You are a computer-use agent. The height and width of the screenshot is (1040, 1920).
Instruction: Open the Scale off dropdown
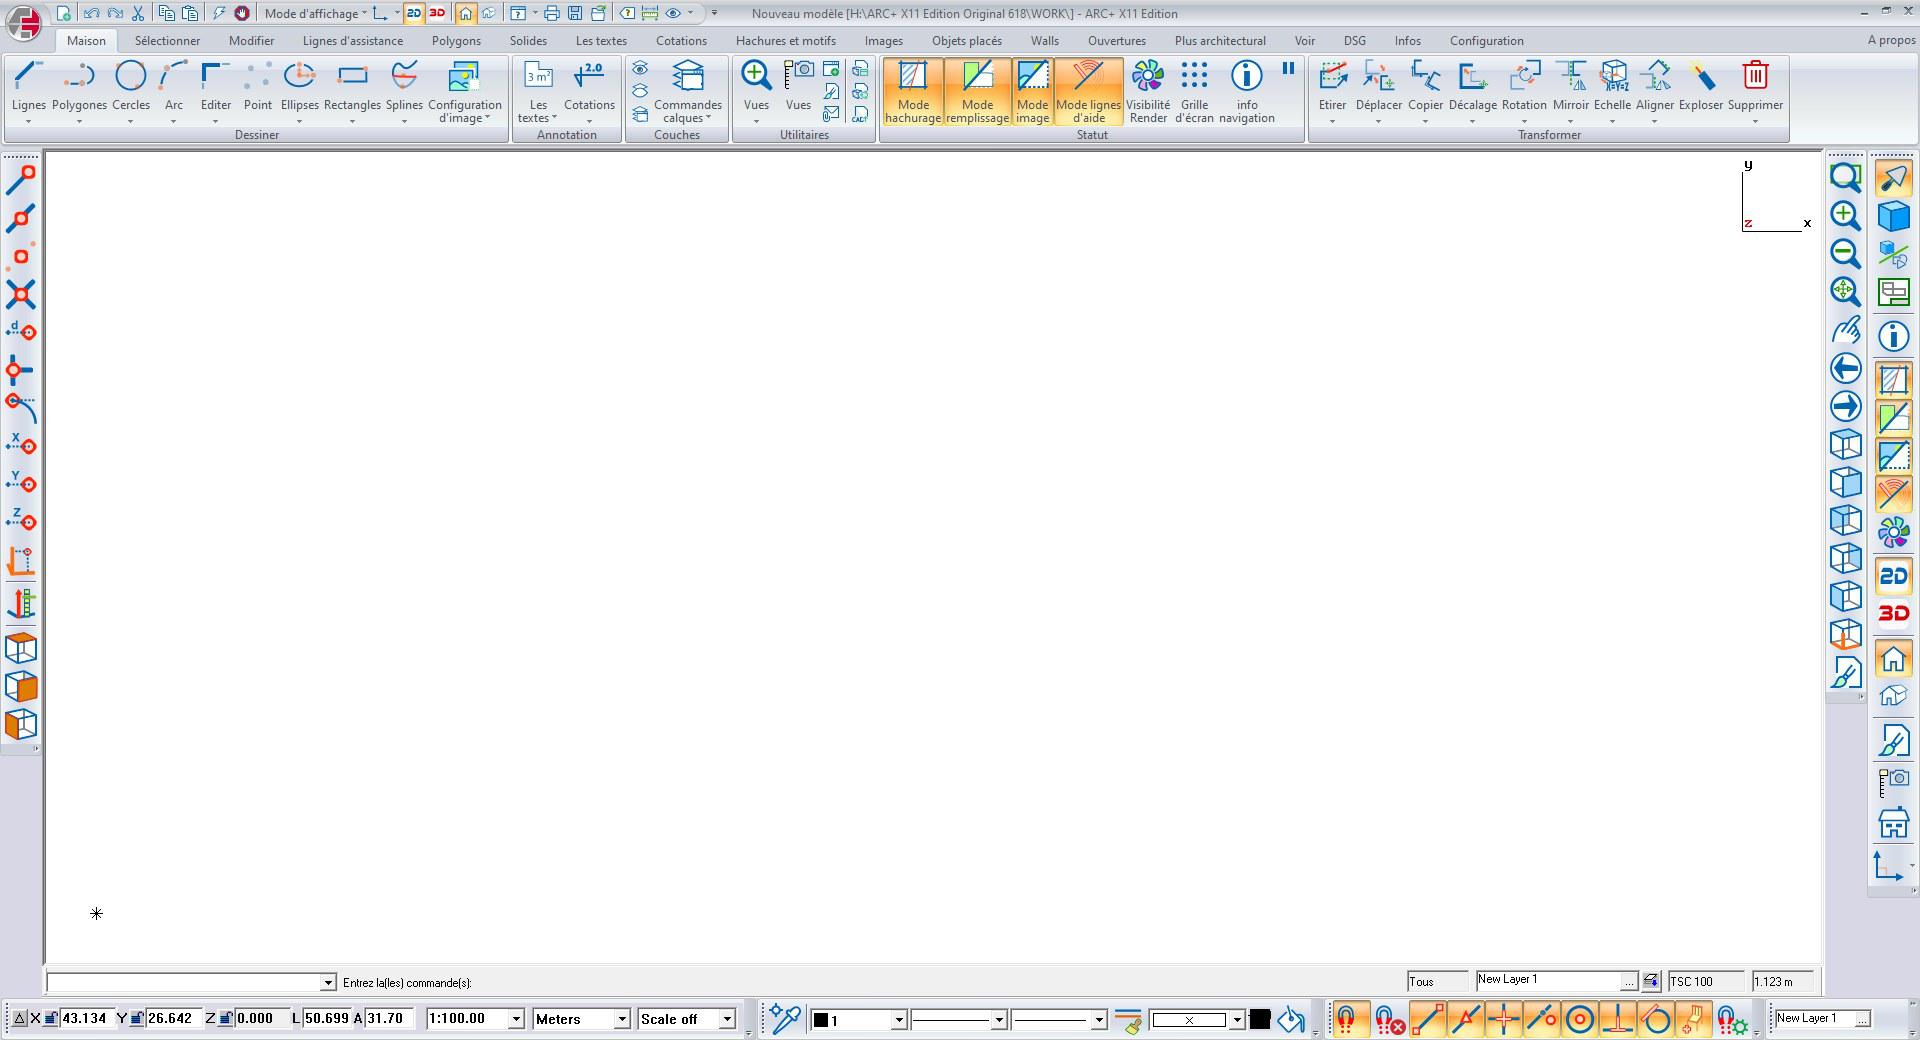(727, 1019)
